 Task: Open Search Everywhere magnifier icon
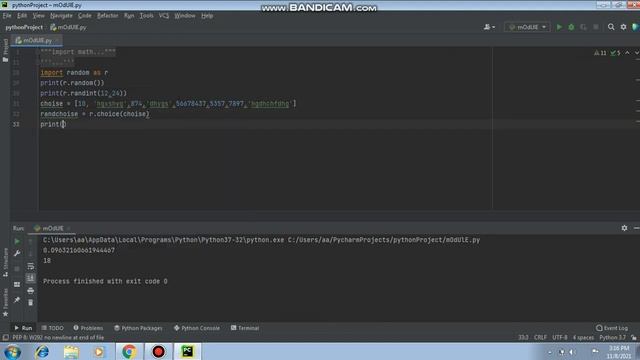click(611, 27)
